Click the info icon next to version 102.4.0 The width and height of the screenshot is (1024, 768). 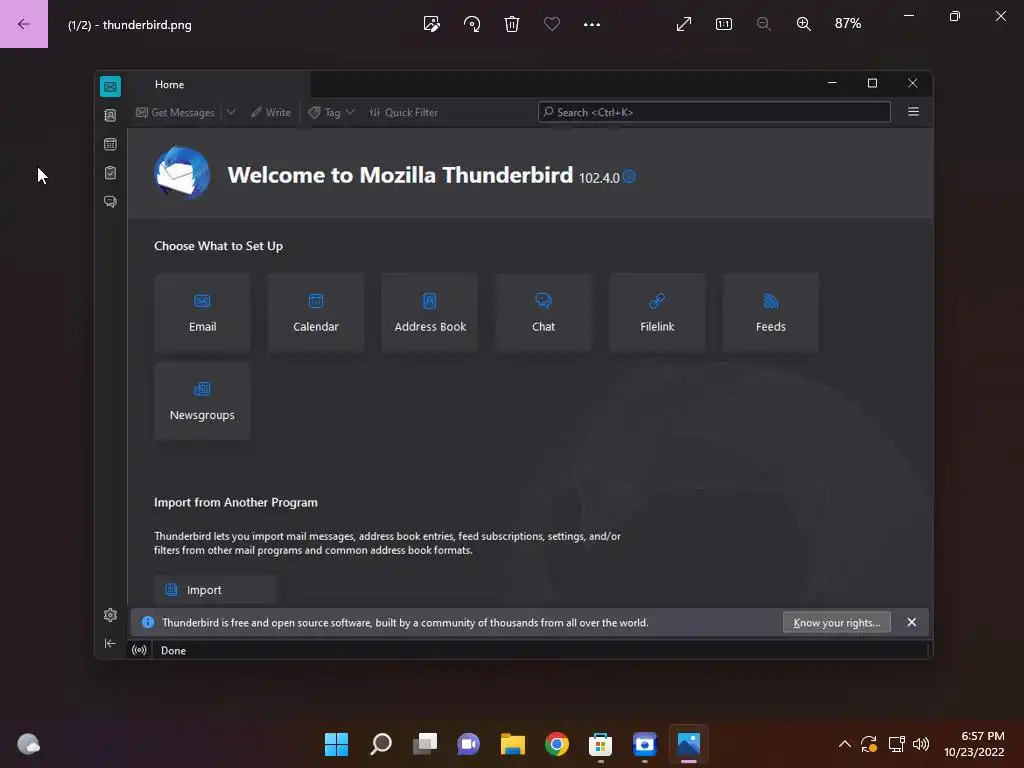pos(629,176)
